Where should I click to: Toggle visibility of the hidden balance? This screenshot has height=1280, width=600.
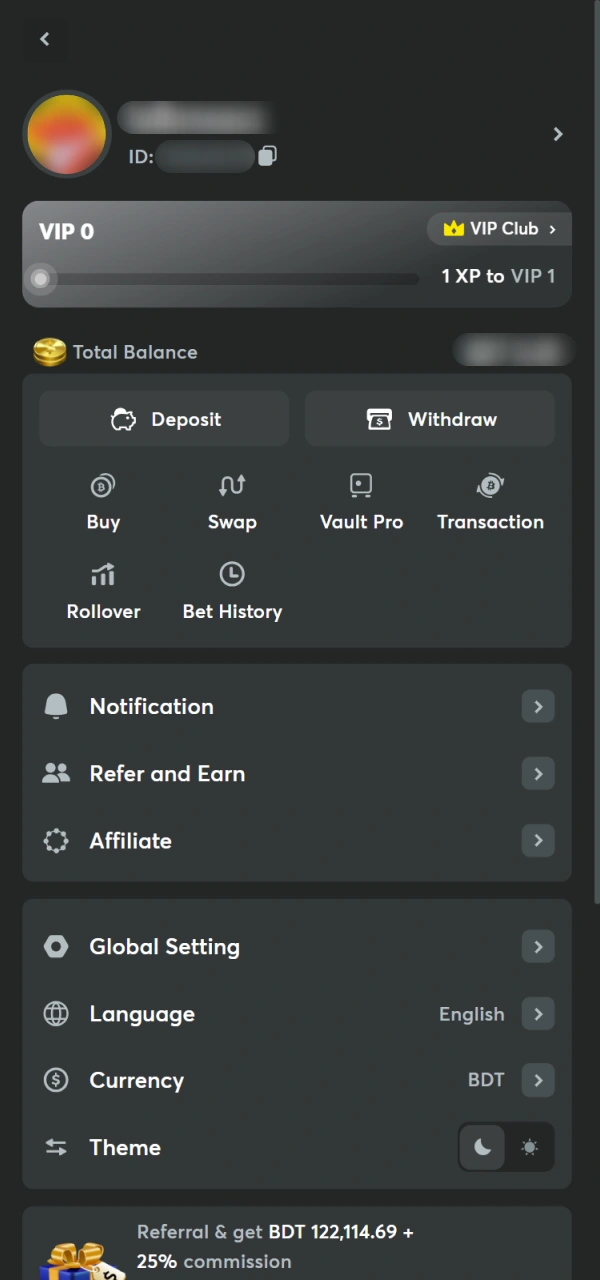512,351
